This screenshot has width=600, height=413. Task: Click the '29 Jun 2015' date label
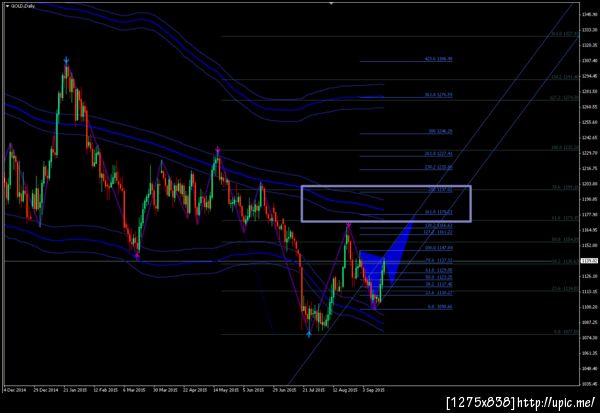285,390
